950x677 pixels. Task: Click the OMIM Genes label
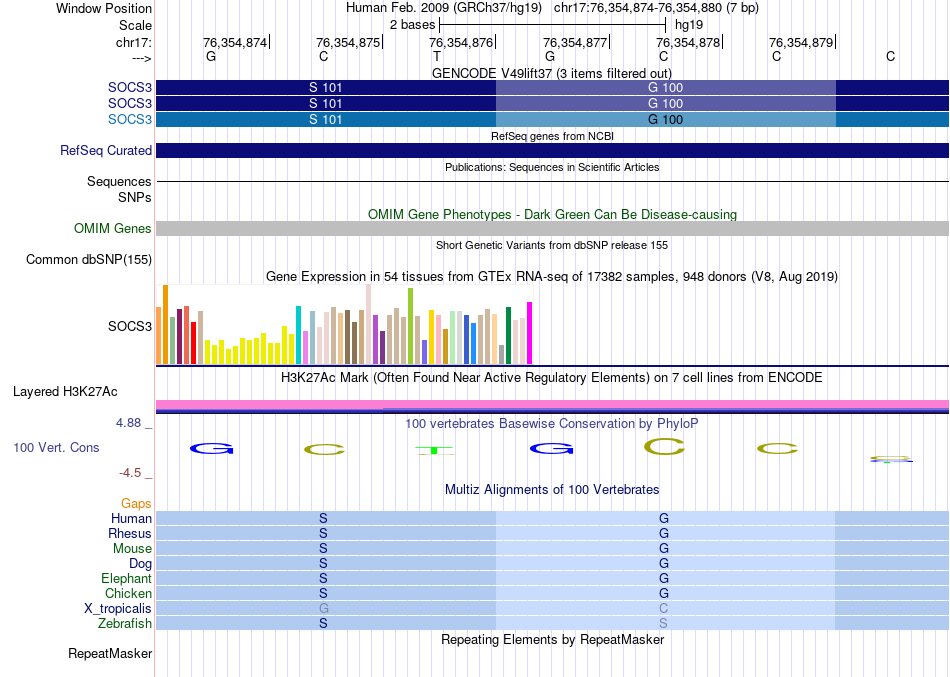click(113, 228)
